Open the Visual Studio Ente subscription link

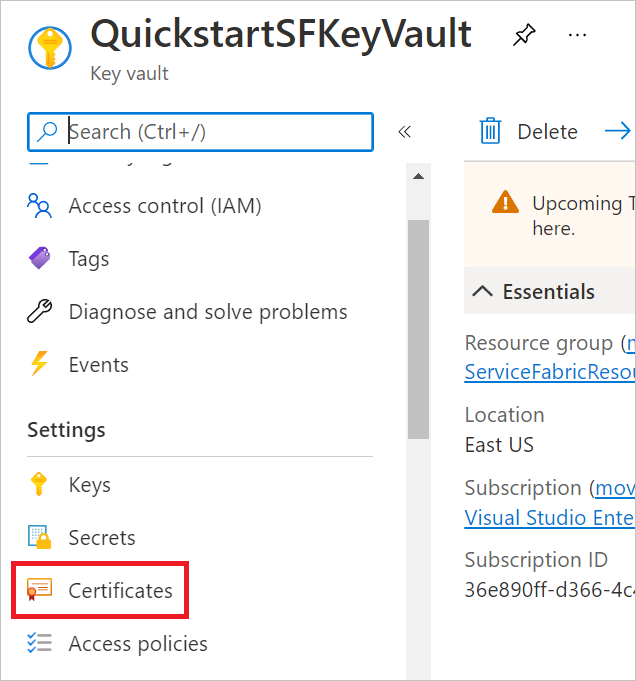click(x=550, y=518)
